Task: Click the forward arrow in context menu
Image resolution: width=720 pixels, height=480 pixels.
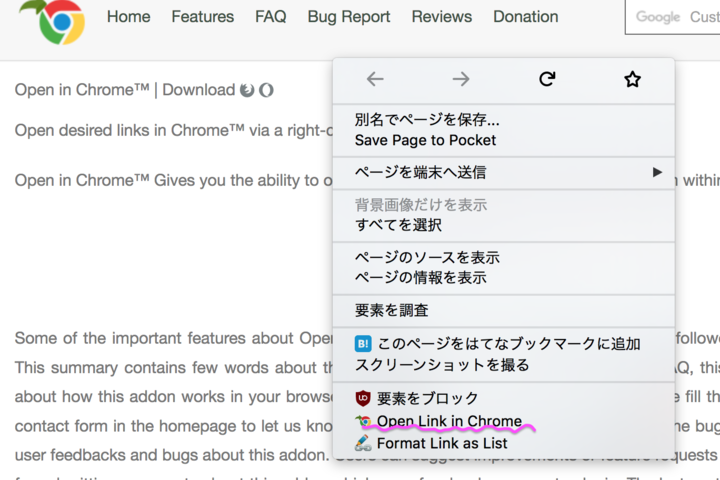Action: click(x=461, y=79)
